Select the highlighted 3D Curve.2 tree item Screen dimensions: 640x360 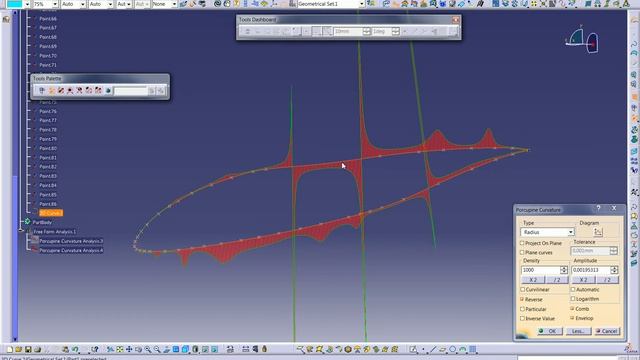(51, 213)
